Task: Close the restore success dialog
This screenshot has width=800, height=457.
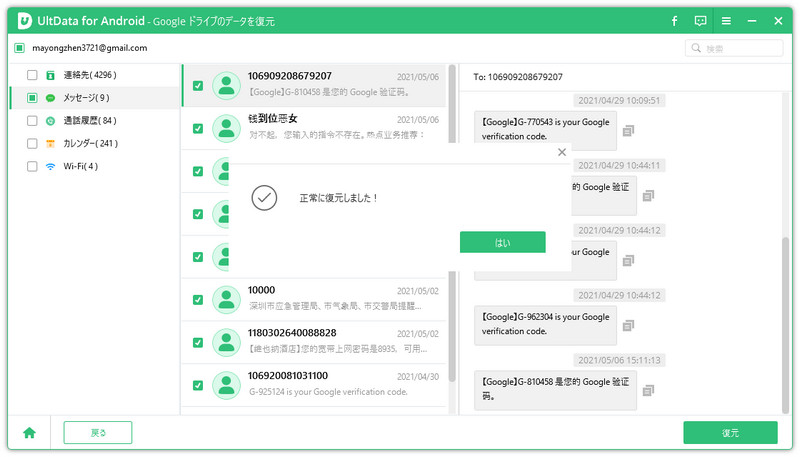Action: (x=562, y=152)
